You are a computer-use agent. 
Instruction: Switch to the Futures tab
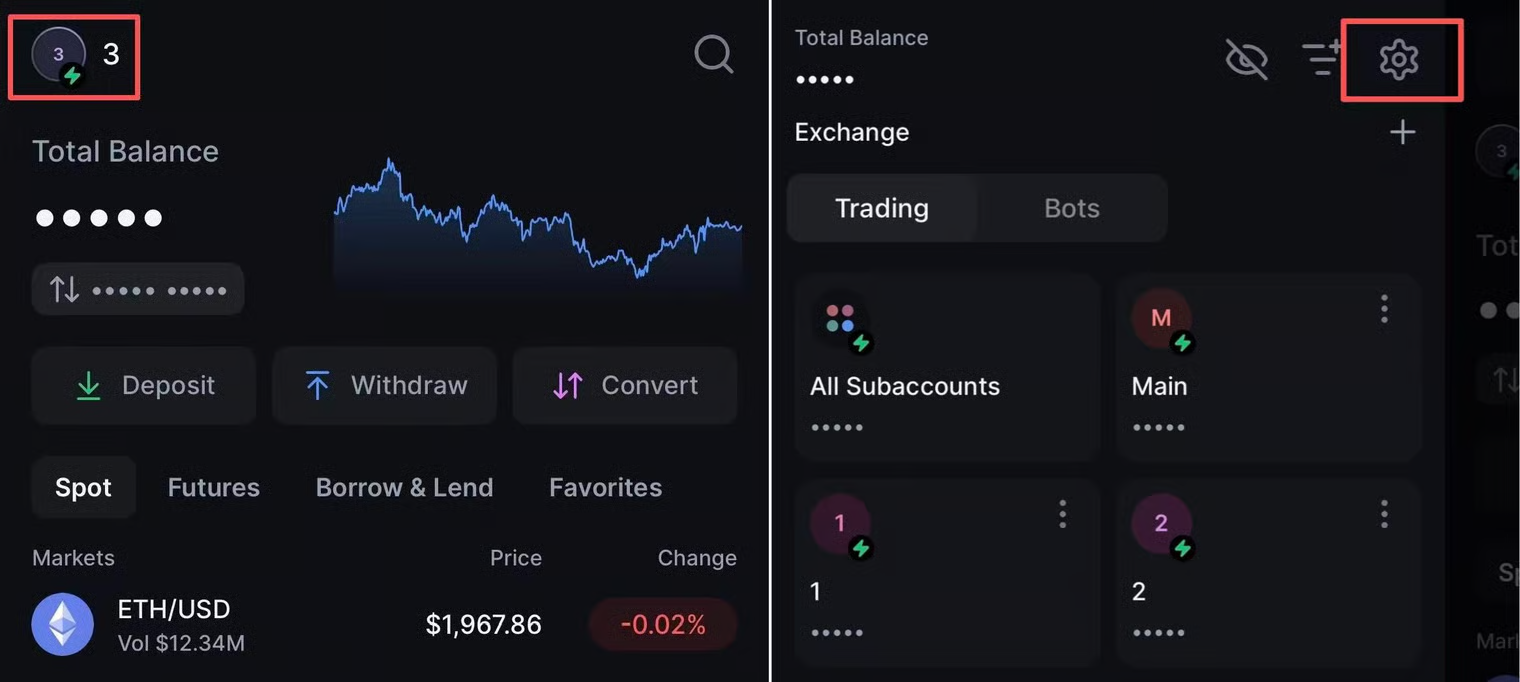pos(213,487)
